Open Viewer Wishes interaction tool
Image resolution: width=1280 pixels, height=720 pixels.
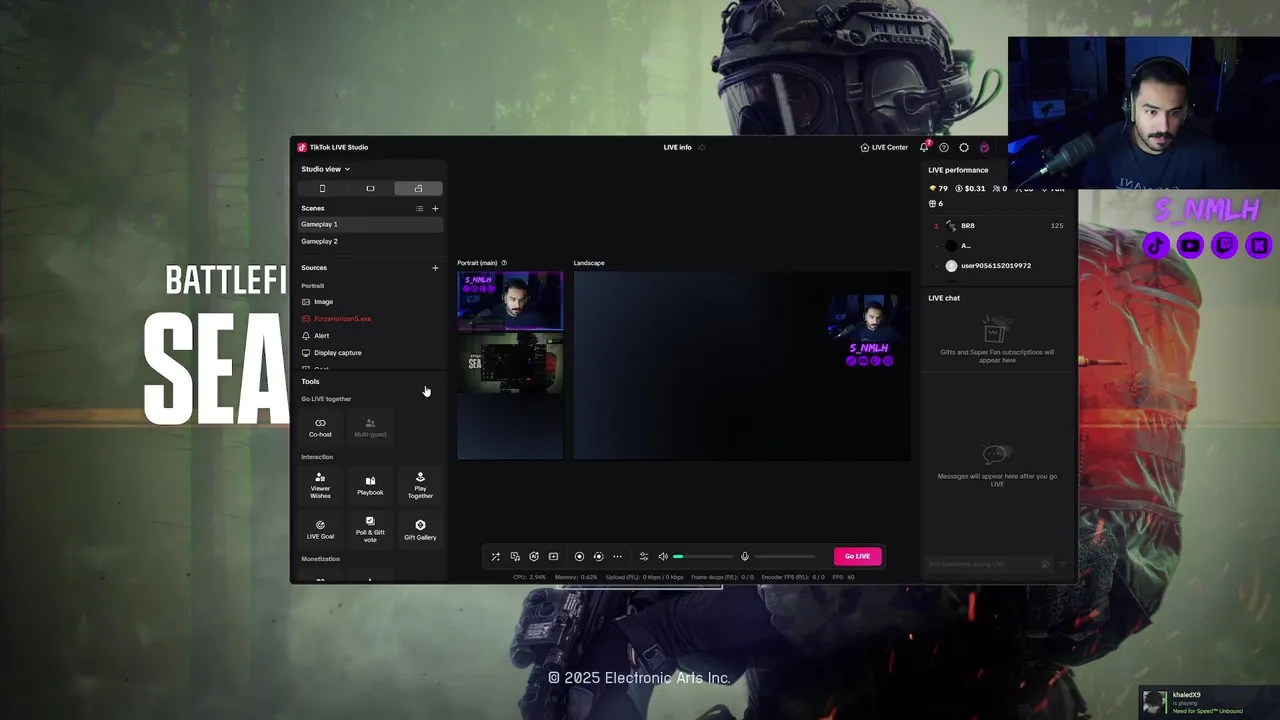(320, 486)
